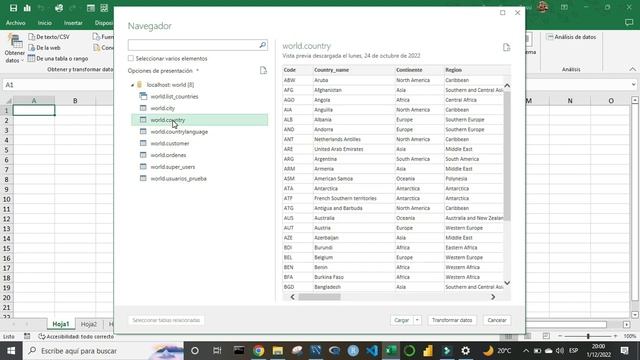The image size is (640, 360).
Task: Click the Cancelar button
Action: pyautogui.click(x=497, y=320)
